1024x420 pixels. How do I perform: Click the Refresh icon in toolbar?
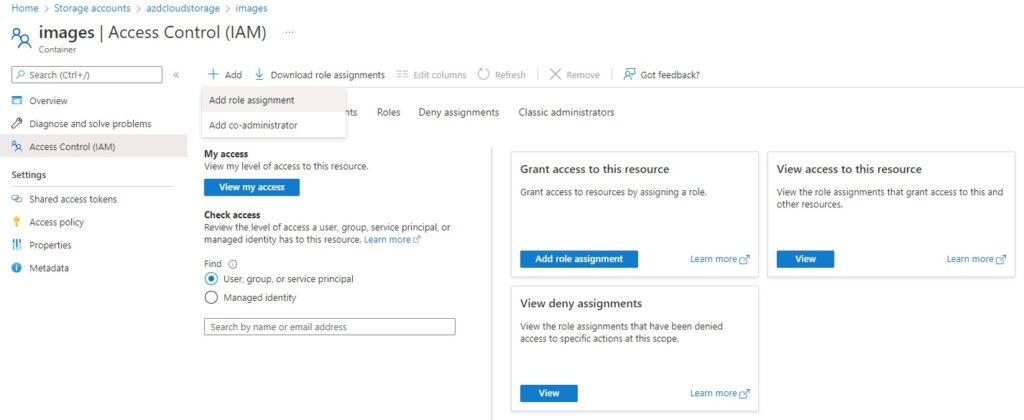(483, 74)
